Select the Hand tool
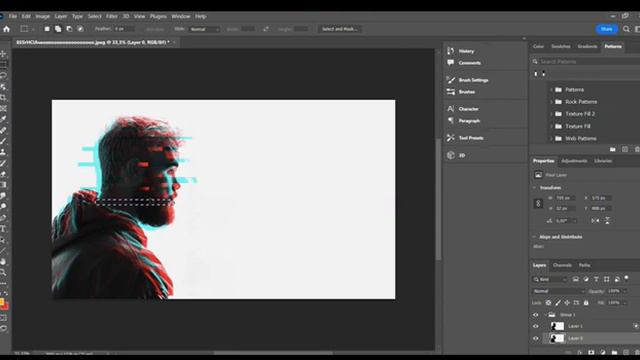Screen dimensions: 640x360 pos(3,261)
